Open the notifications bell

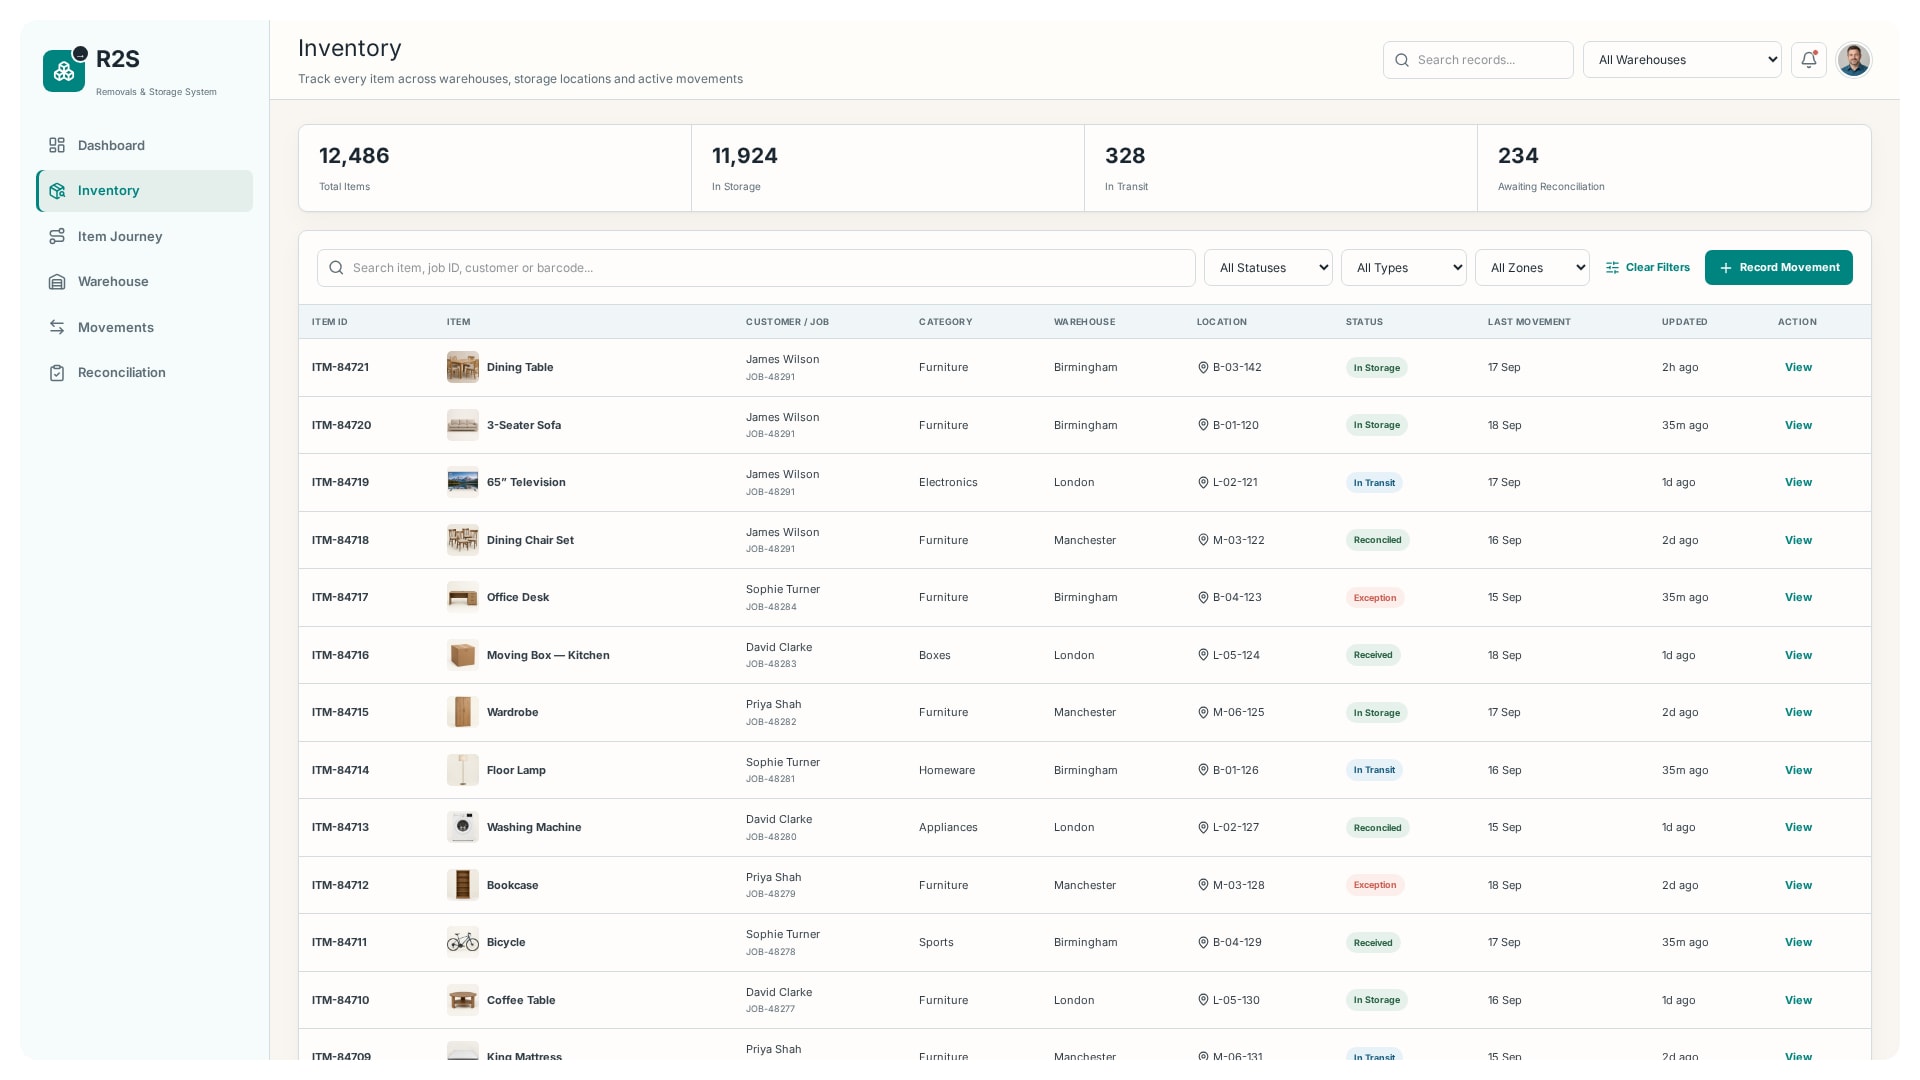click(x=1808, y=60)
